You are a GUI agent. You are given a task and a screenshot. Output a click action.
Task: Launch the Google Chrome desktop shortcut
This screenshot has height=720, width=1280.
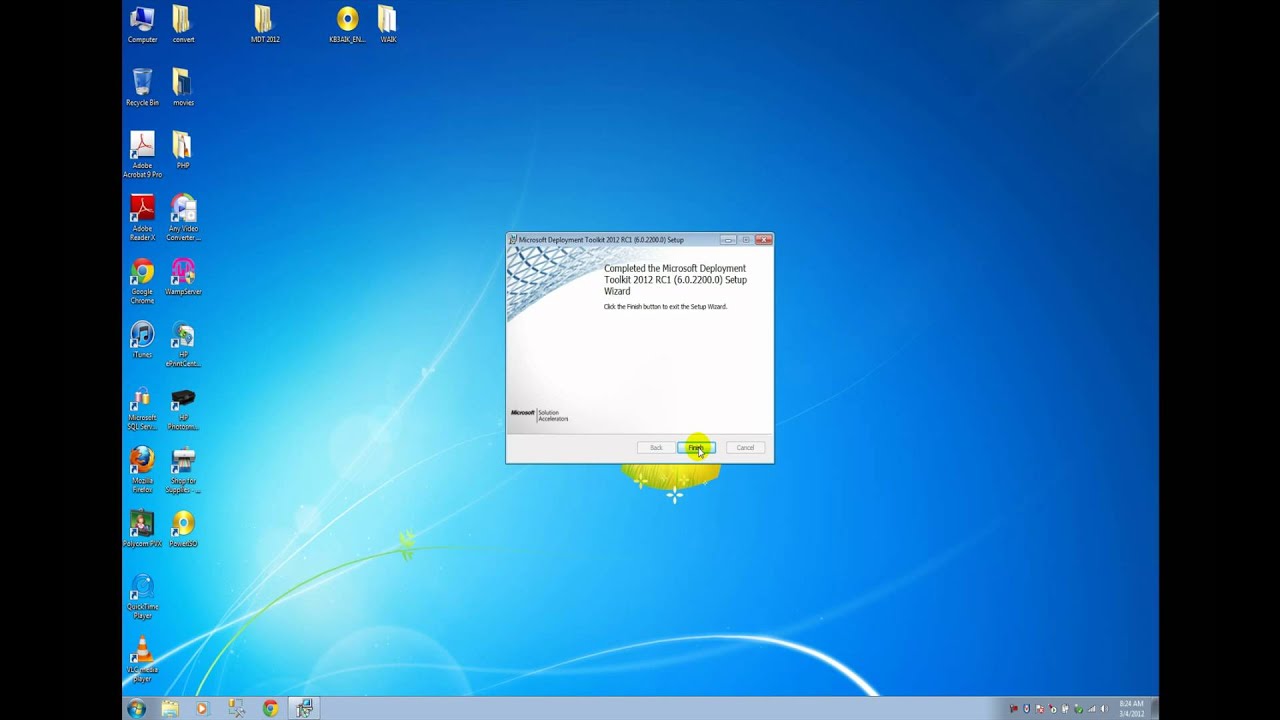[x=142, y=281]
